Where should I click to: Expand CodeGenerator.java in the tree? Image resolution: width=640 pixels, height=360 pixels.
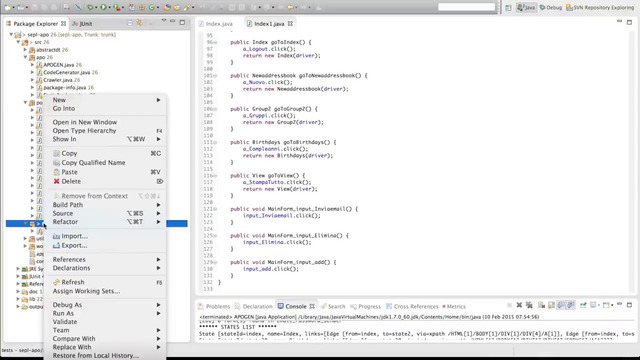32,72
